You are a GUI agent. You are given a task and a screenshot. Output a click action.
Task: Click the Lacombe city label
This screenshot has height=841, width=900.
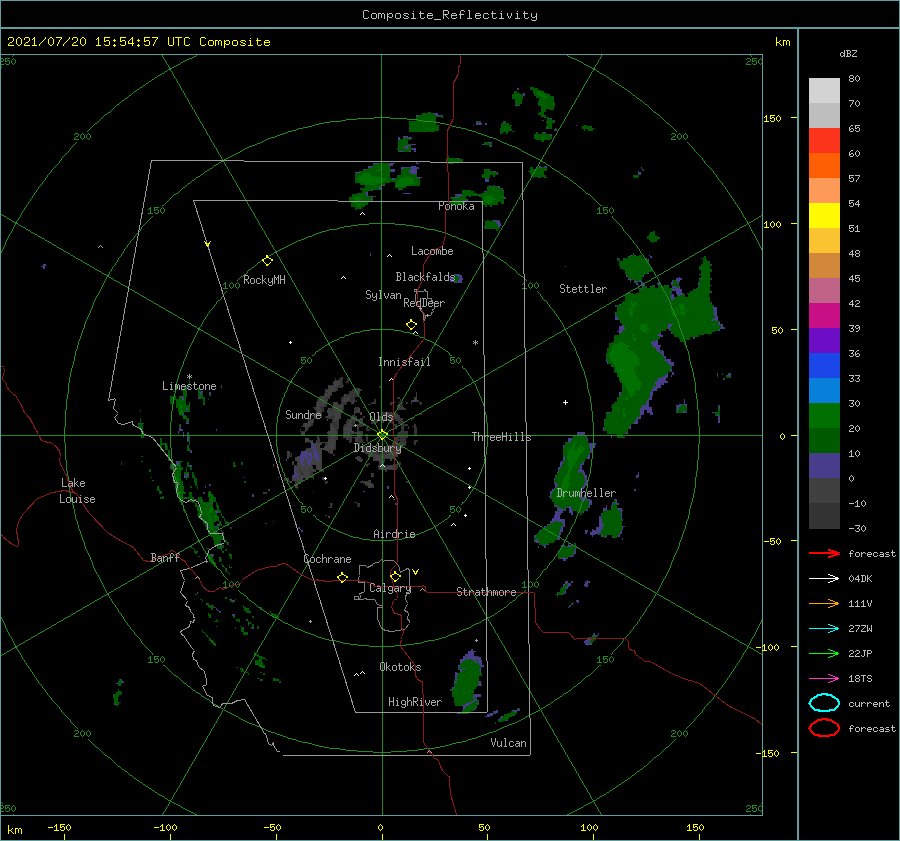coord(432,251)
